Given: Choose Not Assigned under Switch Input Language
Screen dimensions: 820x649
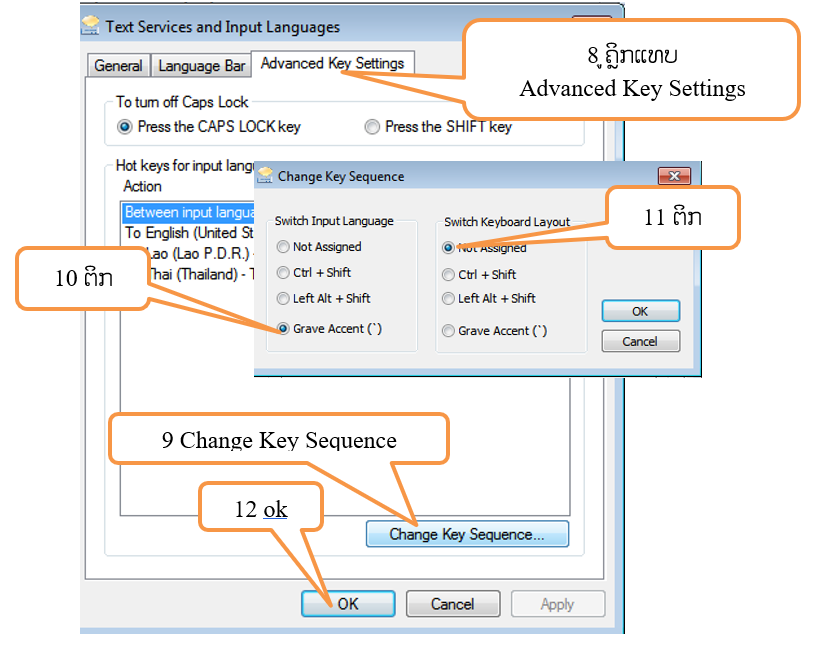Looking at the screenshot, I should (x=284, y=247).
